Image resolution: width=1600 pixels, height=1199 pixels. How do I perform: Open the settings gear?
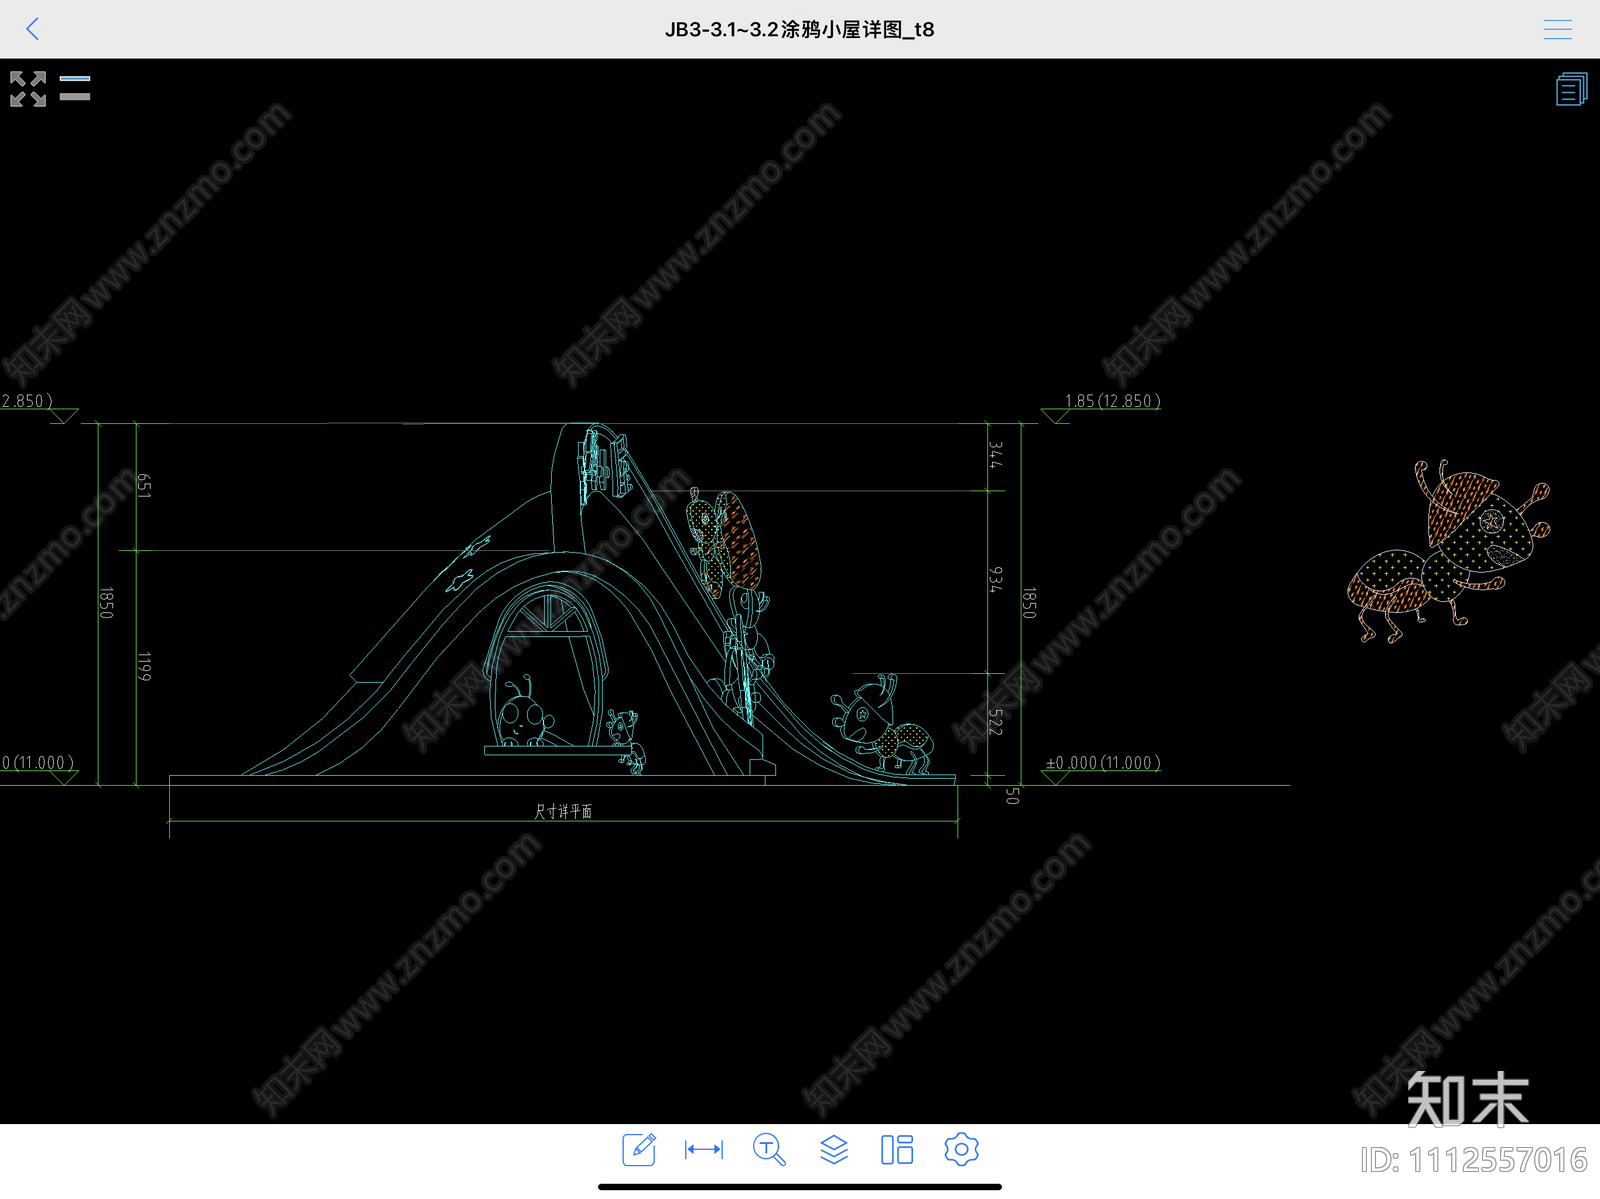pos(961,1149)
